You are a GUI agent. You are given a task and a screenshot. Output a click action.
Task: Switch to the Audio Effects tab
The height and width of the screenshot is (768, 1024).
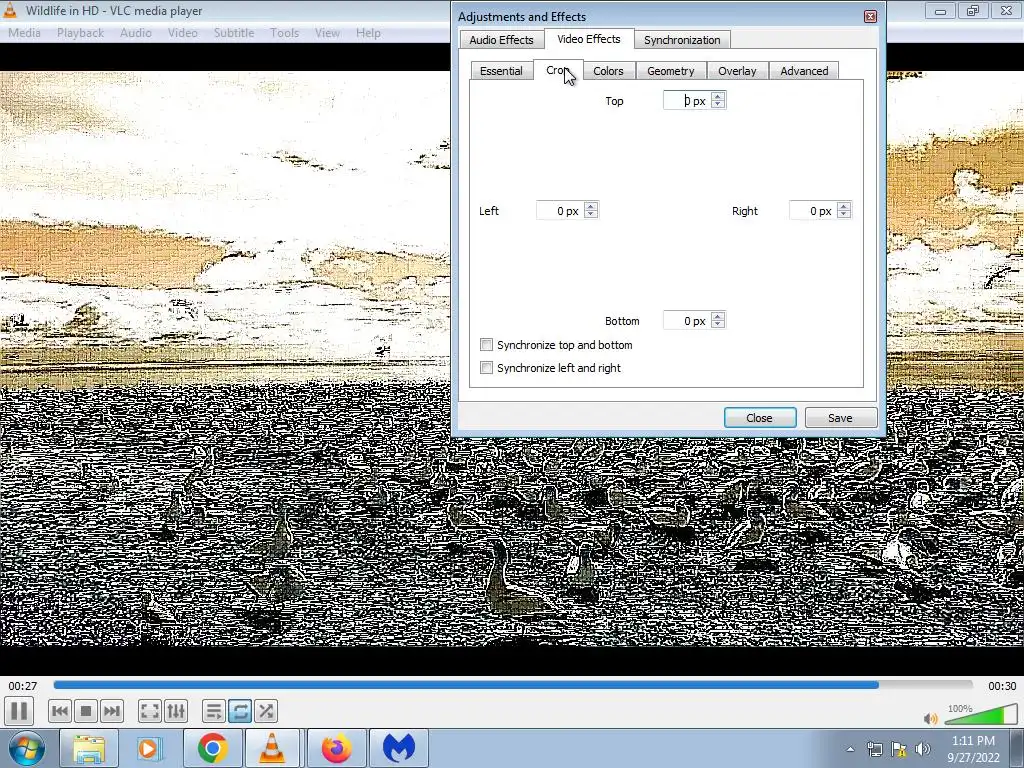502,40
